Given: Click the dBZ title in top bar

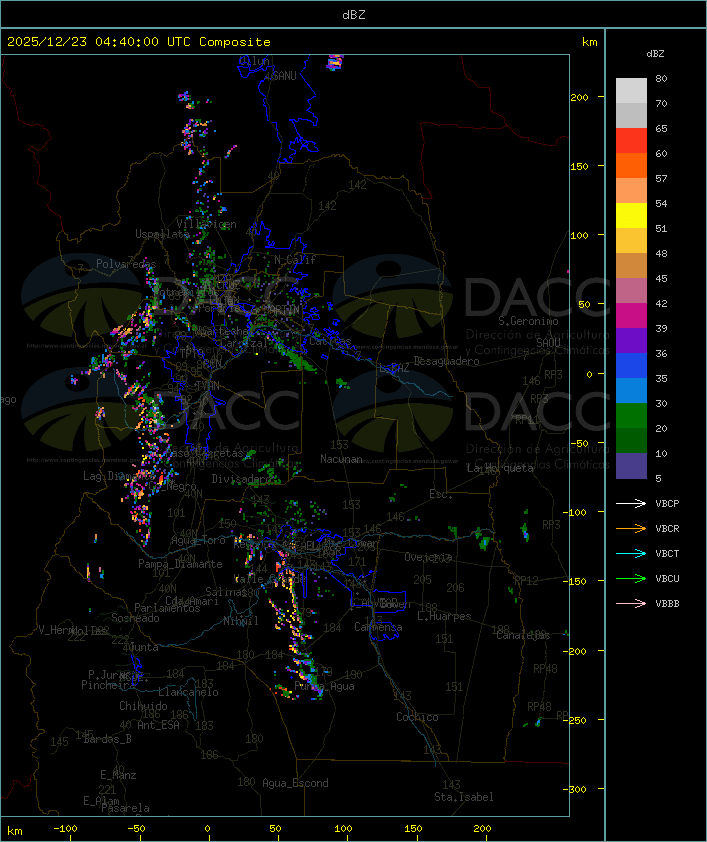Looking at the screenshot, I should (354, 15).
